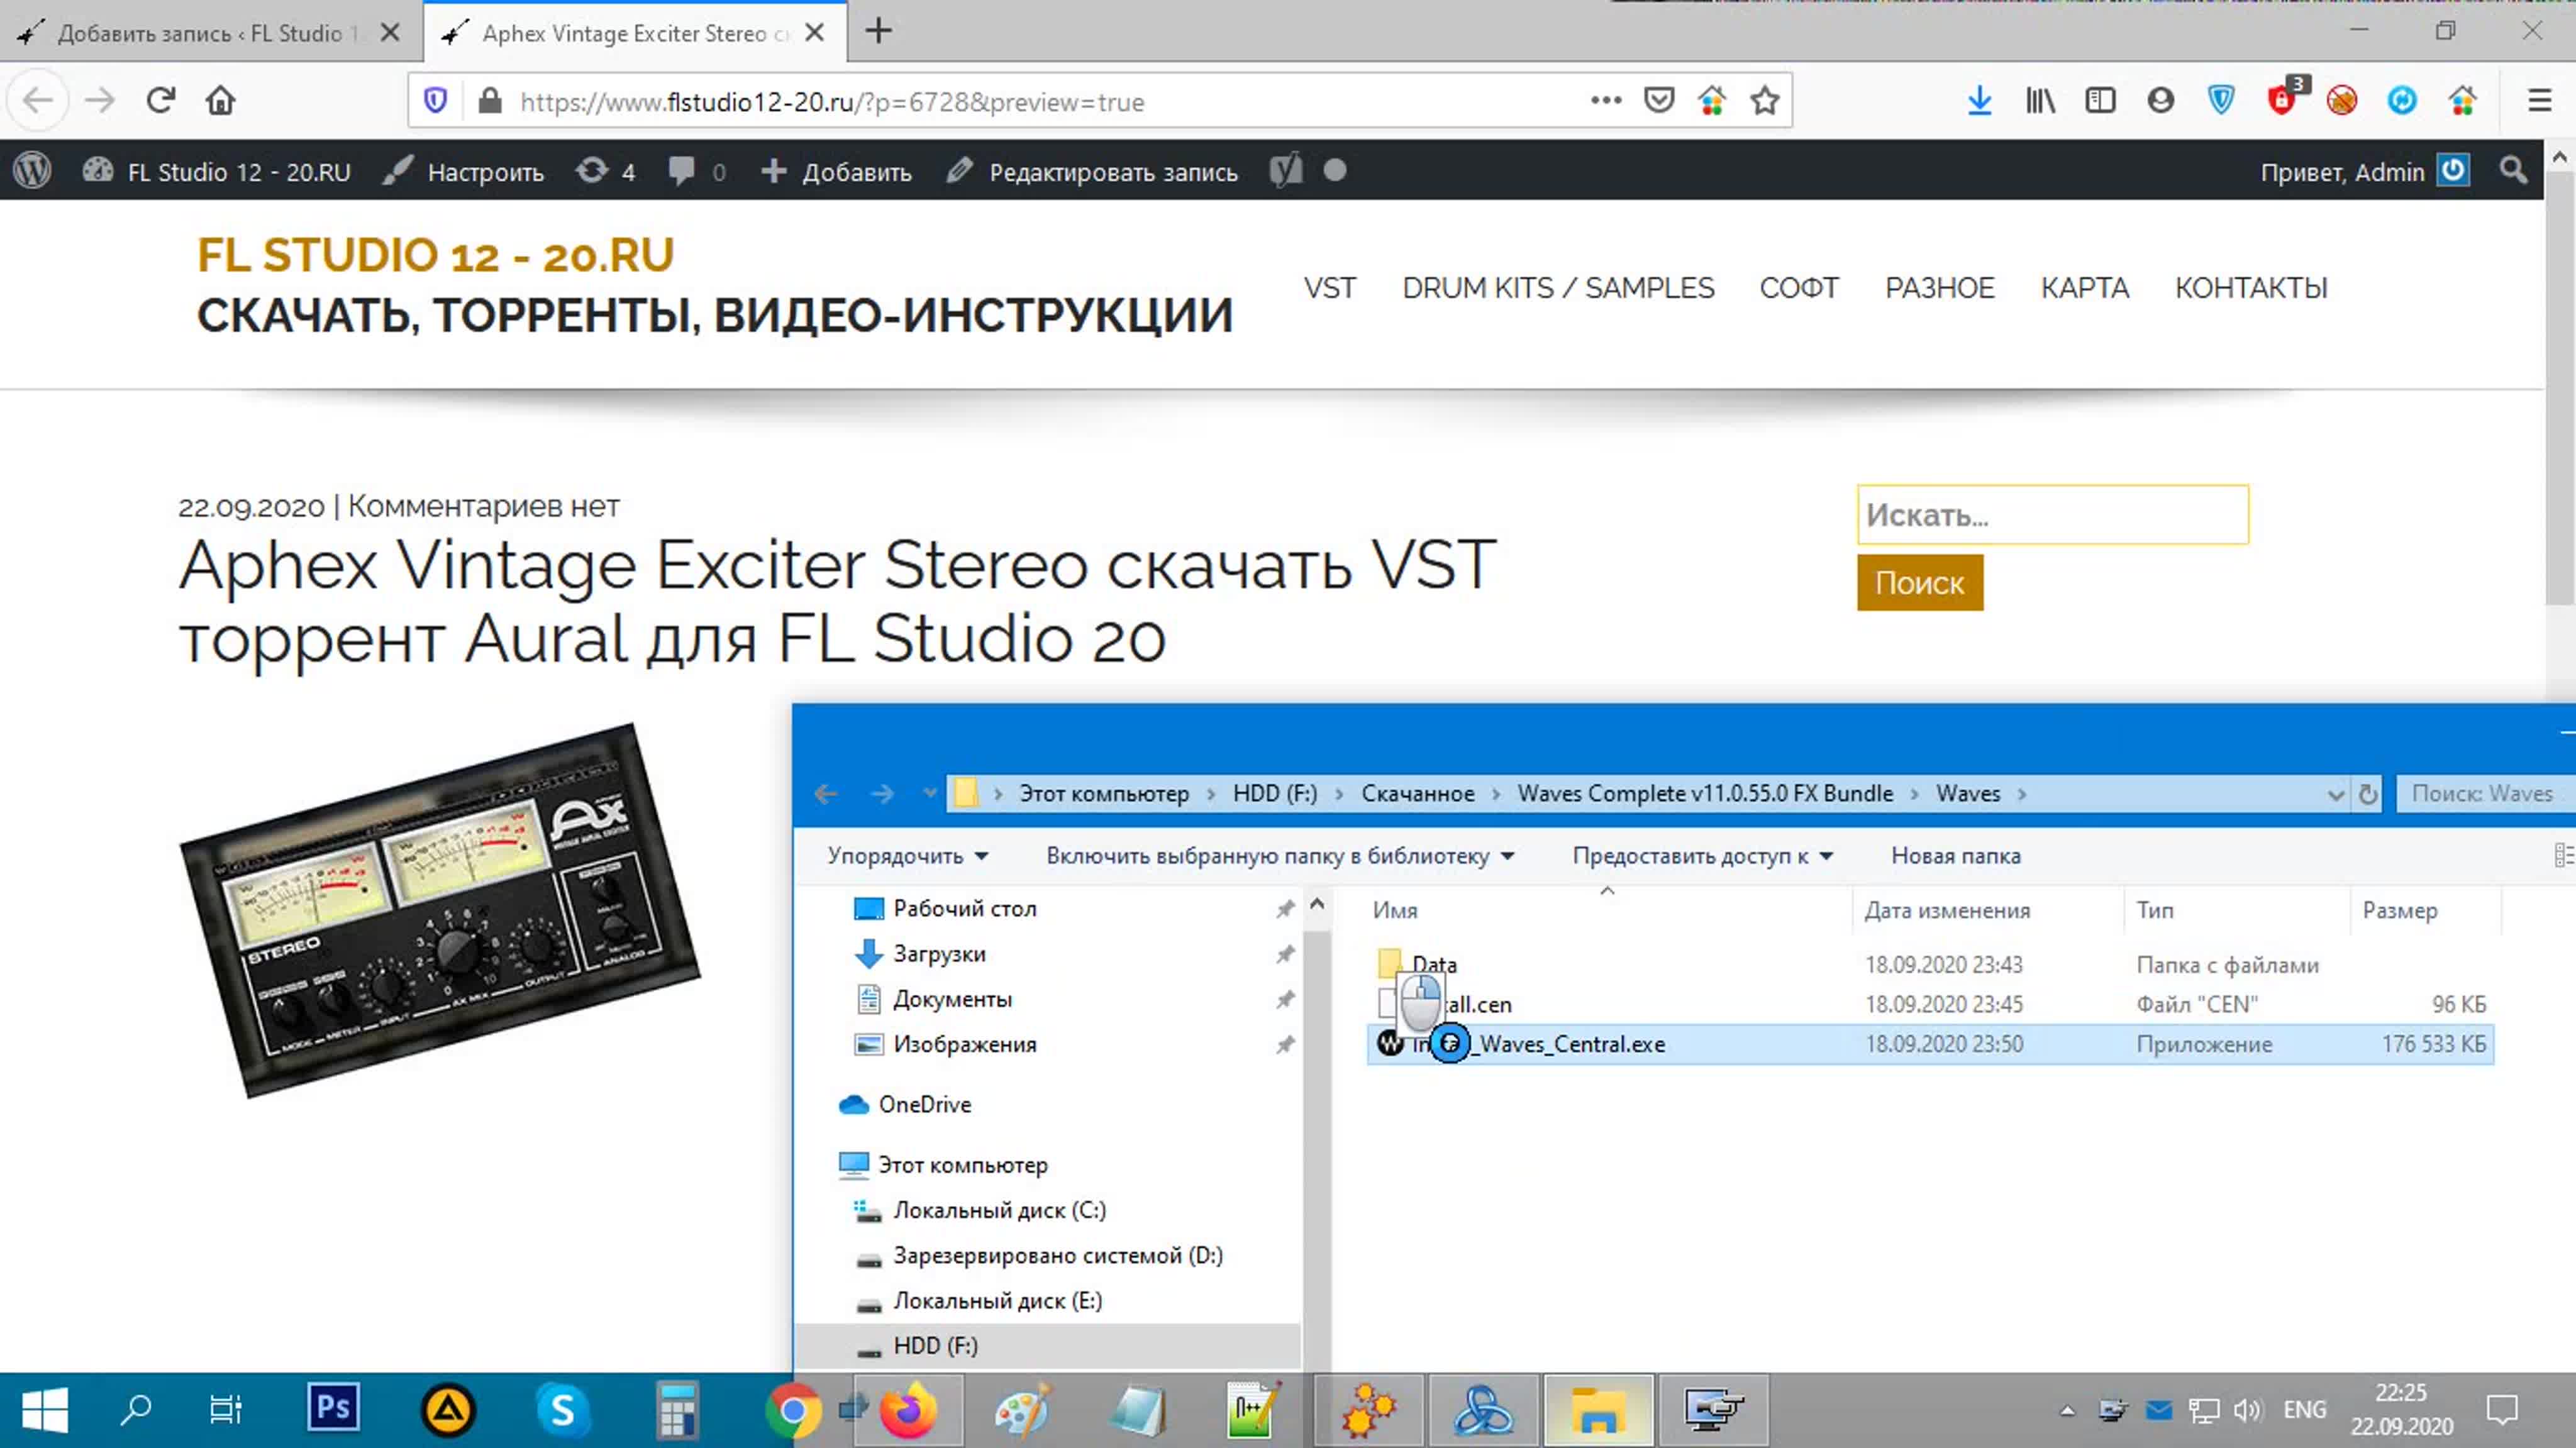
Task: Expand Explorer address bar history dropdown
Action: (2335, 795)
